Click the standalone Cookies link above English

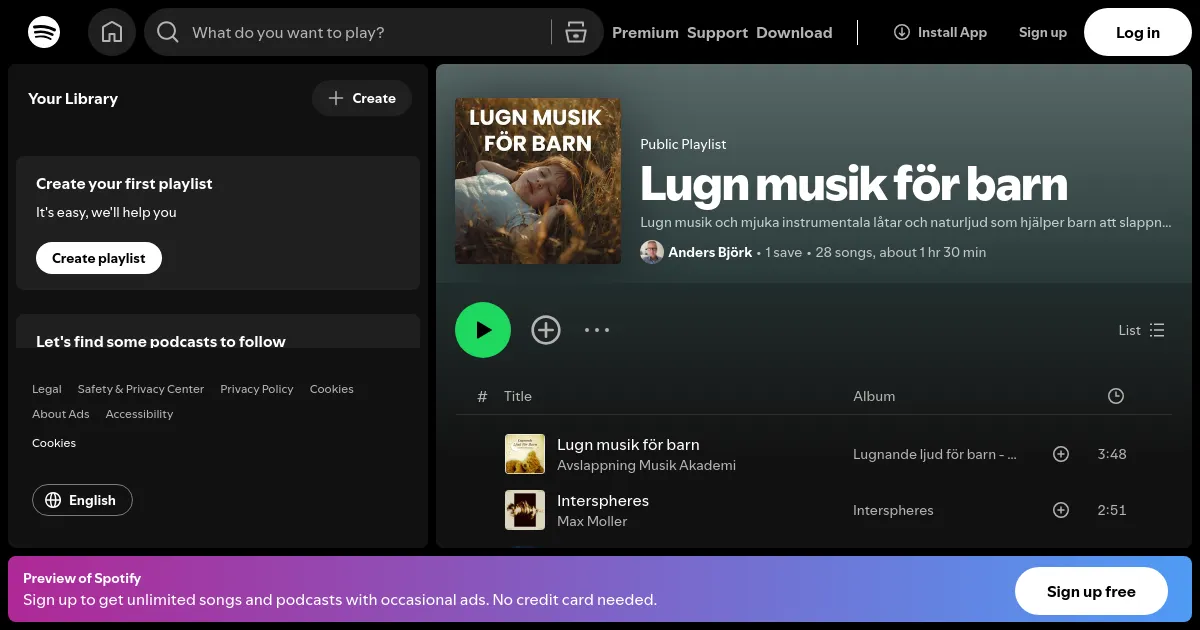54,443
